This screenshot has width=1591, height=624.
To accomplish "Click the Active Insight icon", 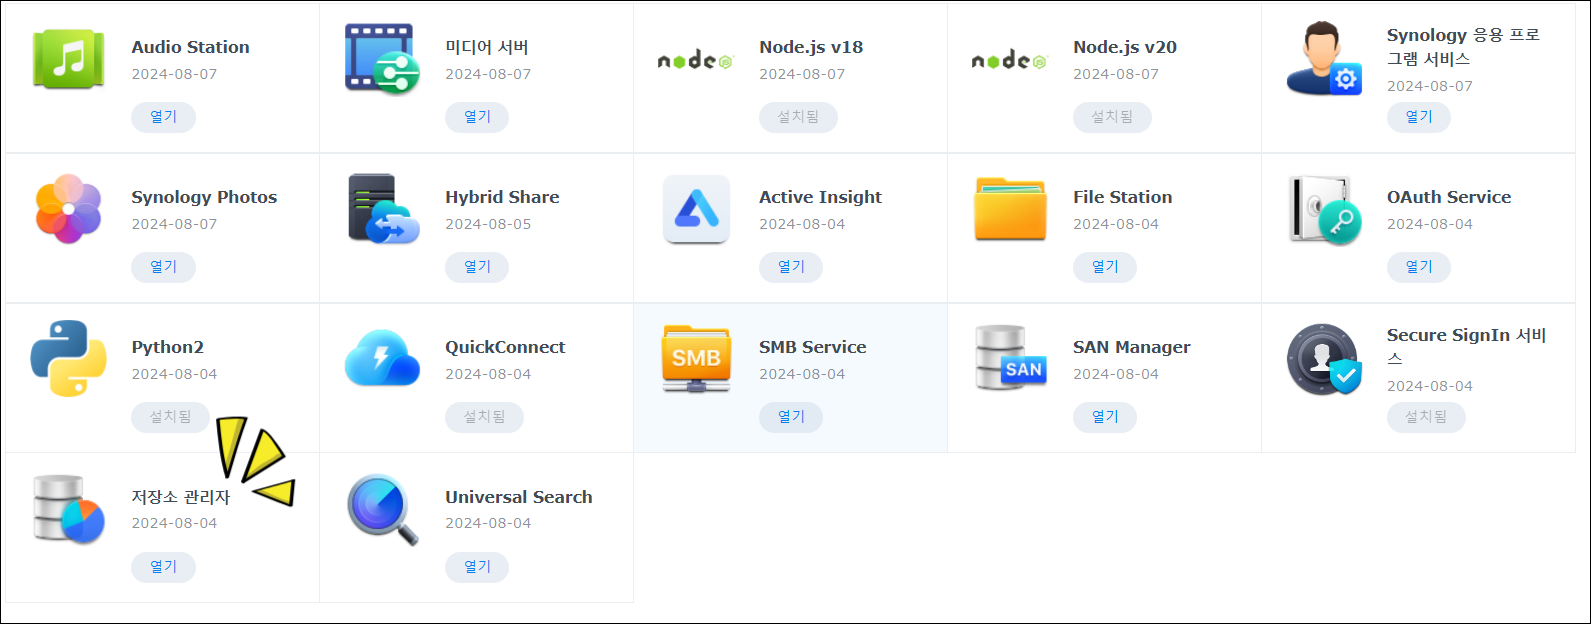I will point(696,209).
